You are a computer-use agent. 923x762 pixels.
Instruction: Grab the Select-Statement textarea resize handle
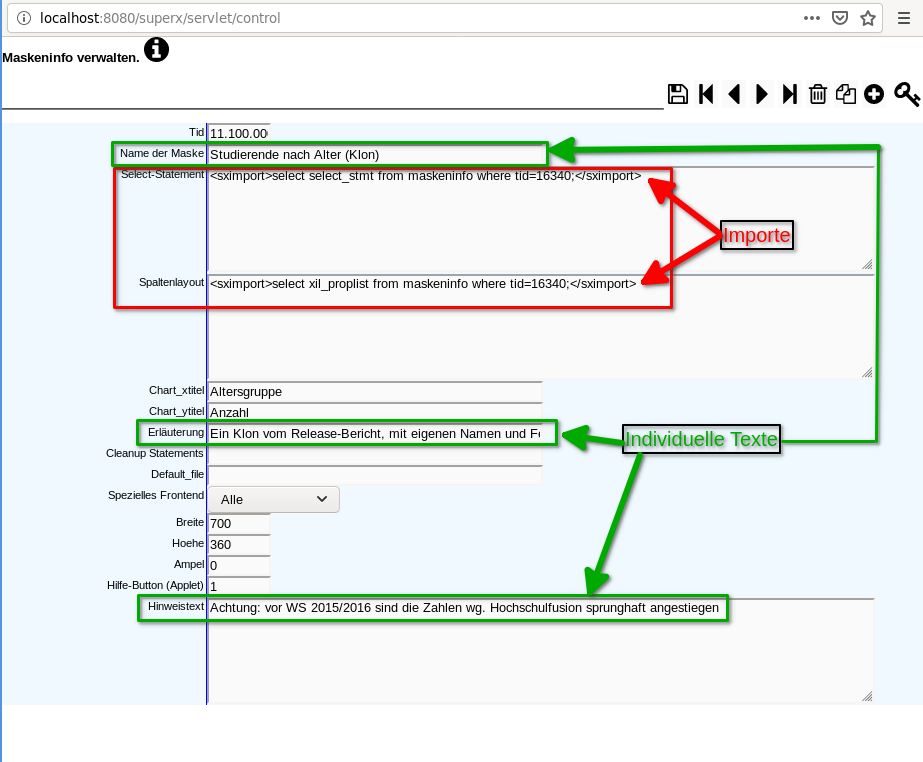click(868, 264)
